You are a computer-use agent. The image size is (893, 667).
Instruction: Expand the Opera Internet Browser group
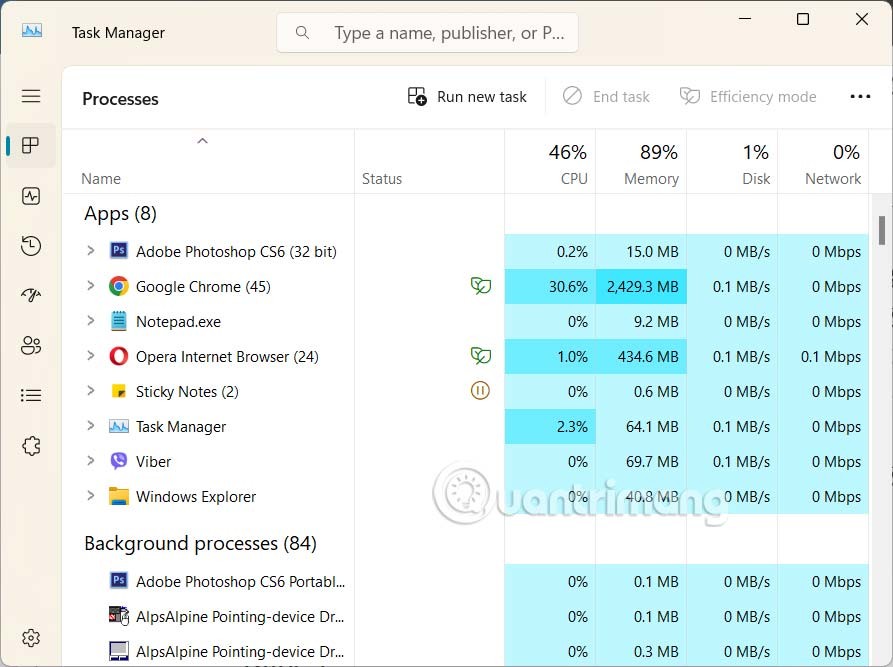91,356
